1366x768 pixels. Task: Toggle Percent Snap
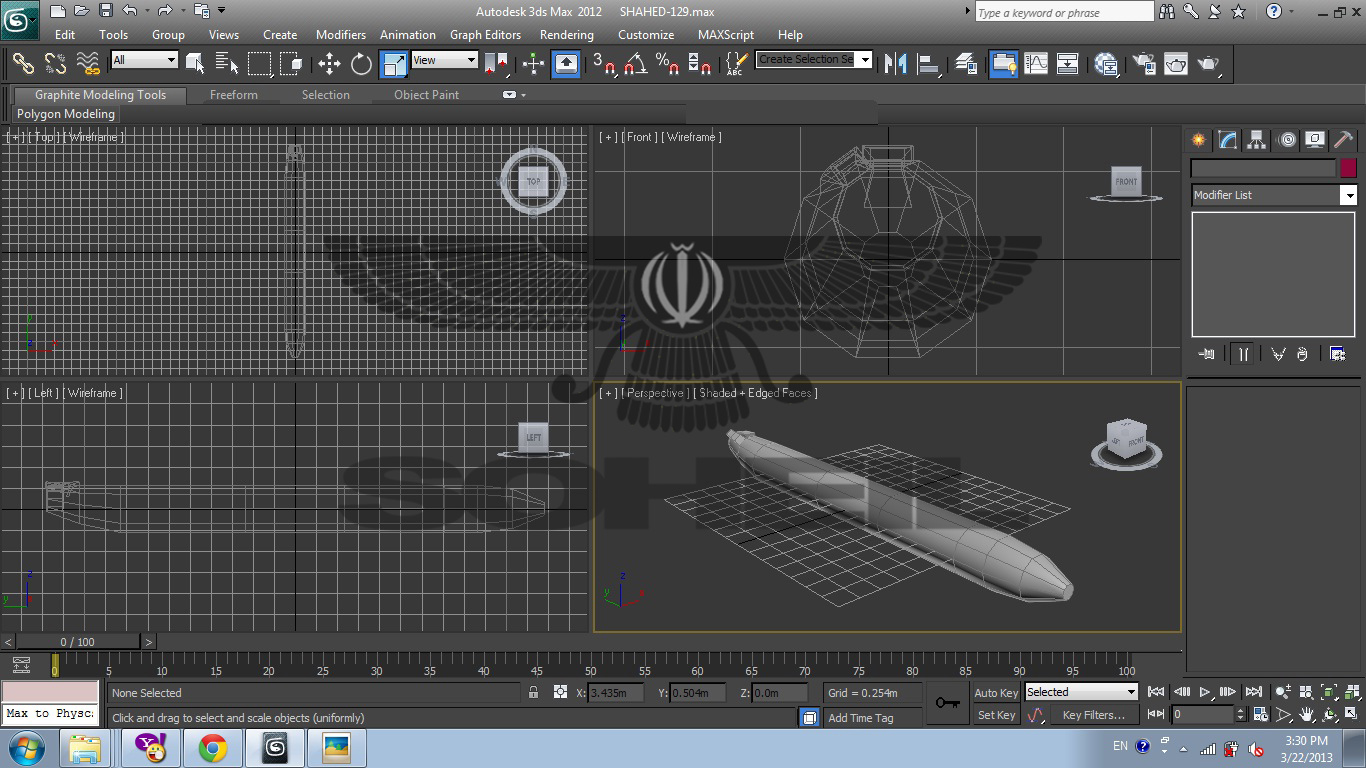click(x=668, y=64)
